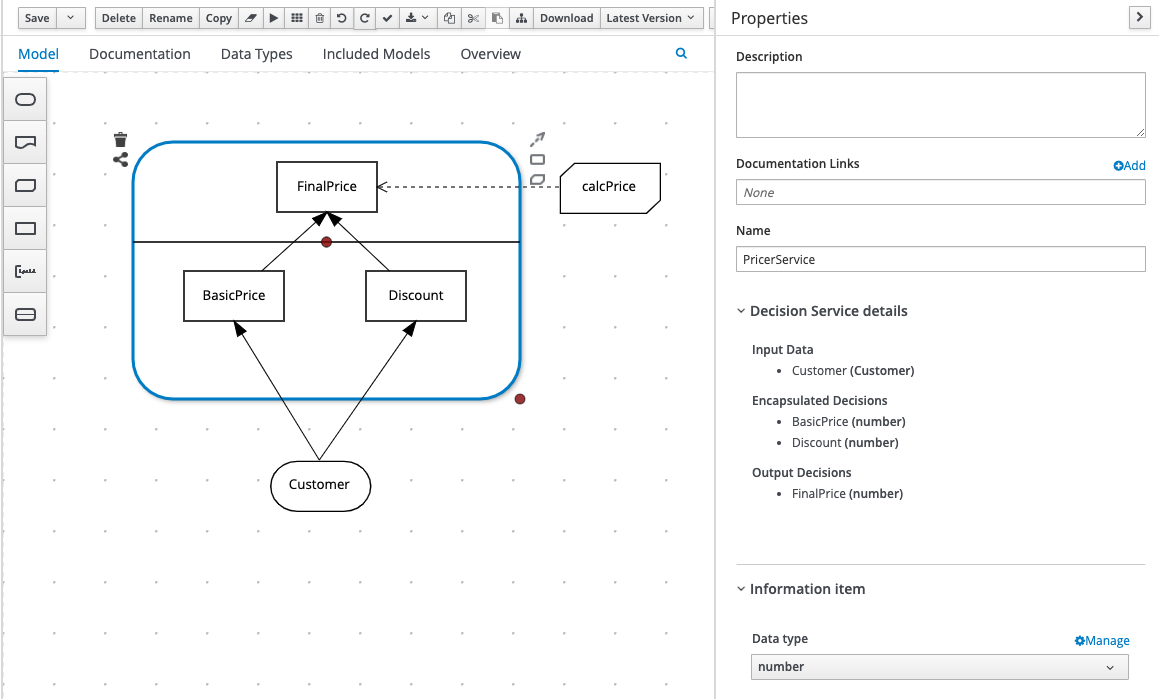Open the Included Models tab
The width and height of the screenshot is (1159, 699).
click(x=376, y=54)
